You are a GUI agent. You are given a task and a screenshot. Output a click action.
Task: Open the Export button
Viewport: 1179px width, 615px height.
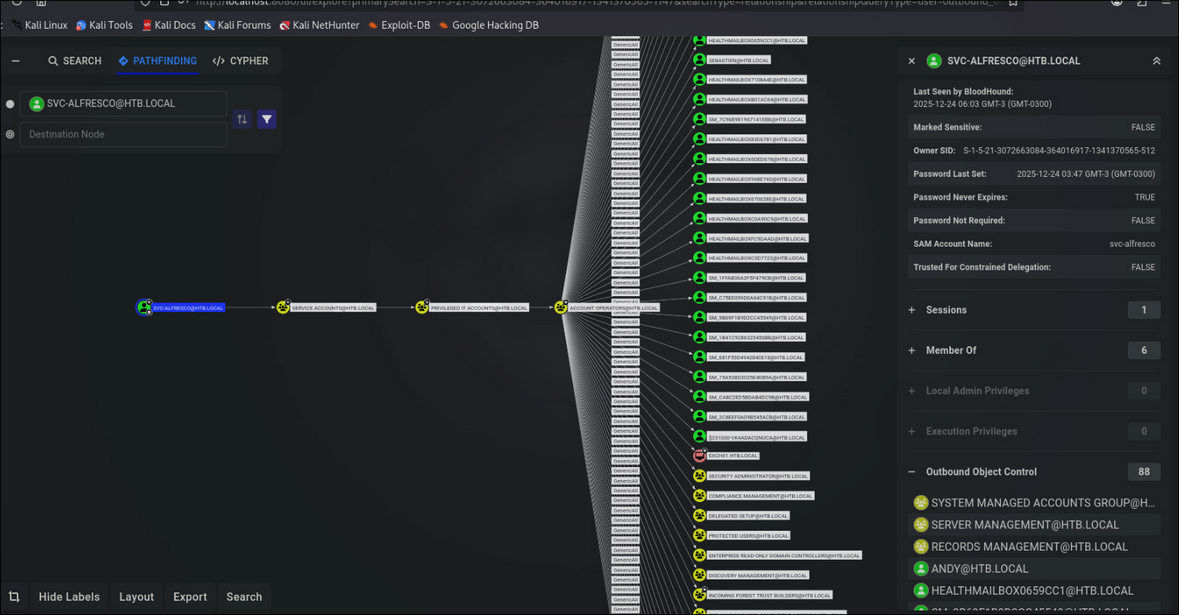[189, 597]
